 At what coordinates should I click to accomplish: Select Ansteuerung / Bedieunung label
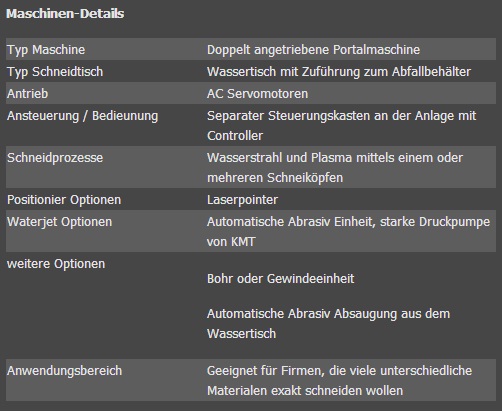coord(83,116)
